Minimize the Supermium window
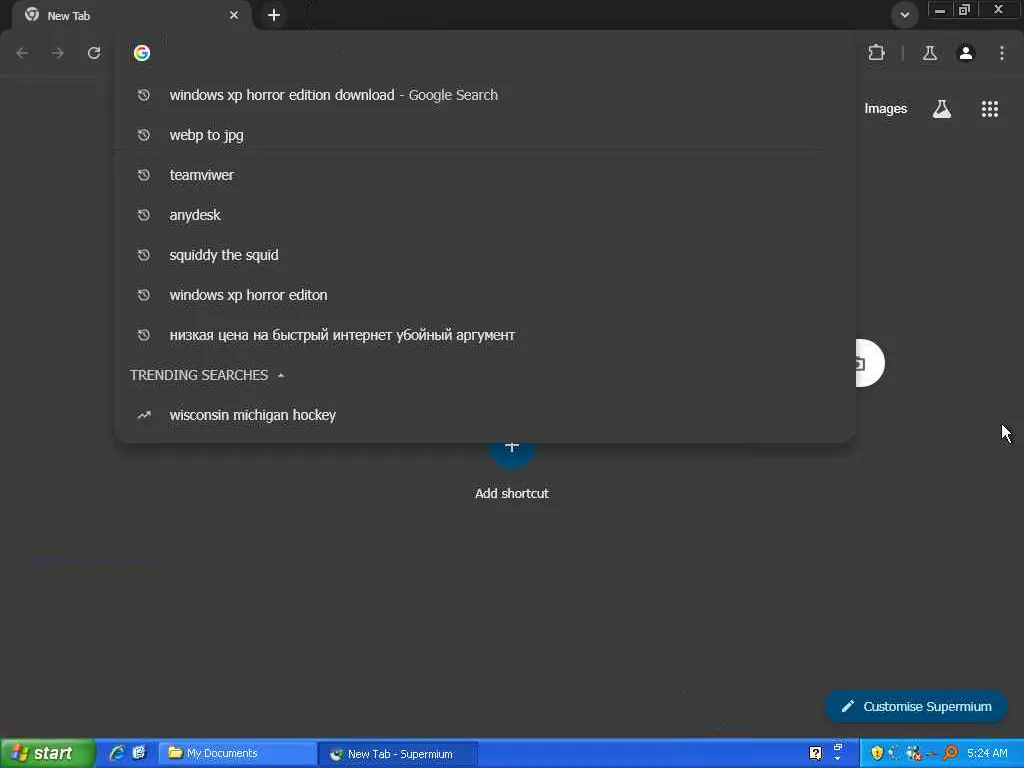Image resolution: width=1024 pixels, height=768 pixels. [x=940, y=10]
